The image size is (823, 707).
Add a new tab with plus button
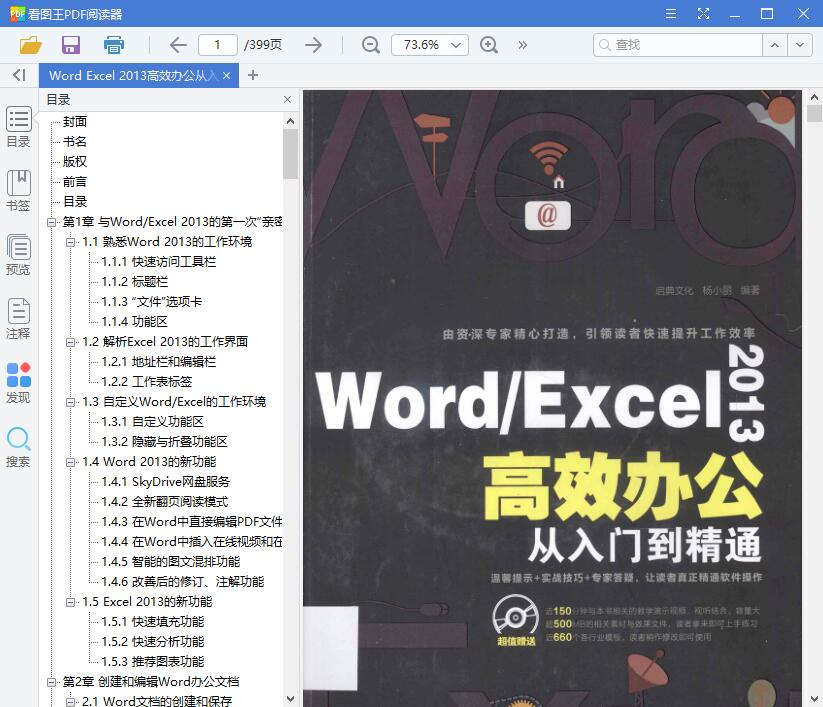click(252, 76)
